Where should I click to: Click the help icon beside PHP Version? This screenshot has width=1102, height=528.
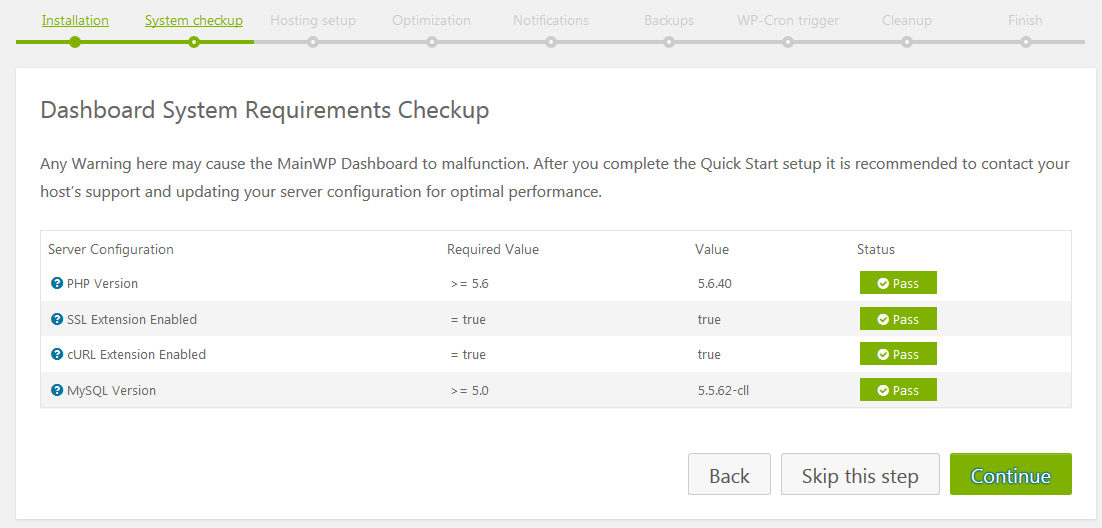[57, 284]
